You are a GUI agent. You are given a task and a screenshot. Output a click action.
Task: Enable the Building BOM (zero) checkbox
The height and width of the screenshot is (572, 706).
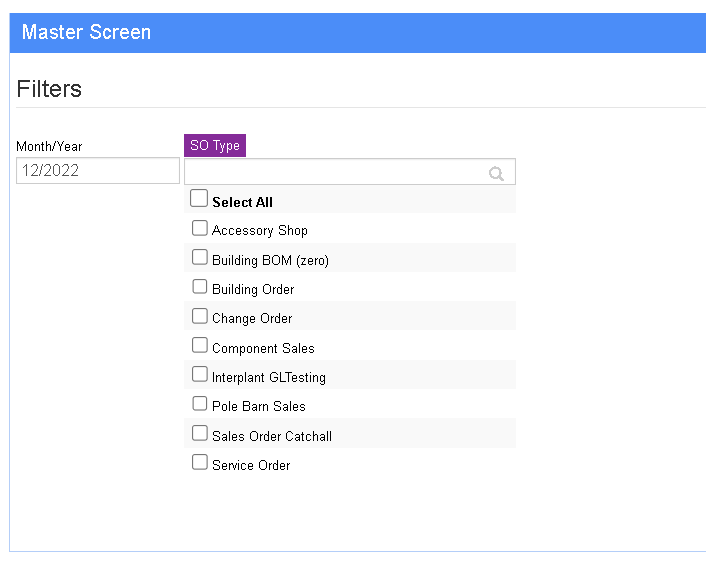[x=199, y=257]
